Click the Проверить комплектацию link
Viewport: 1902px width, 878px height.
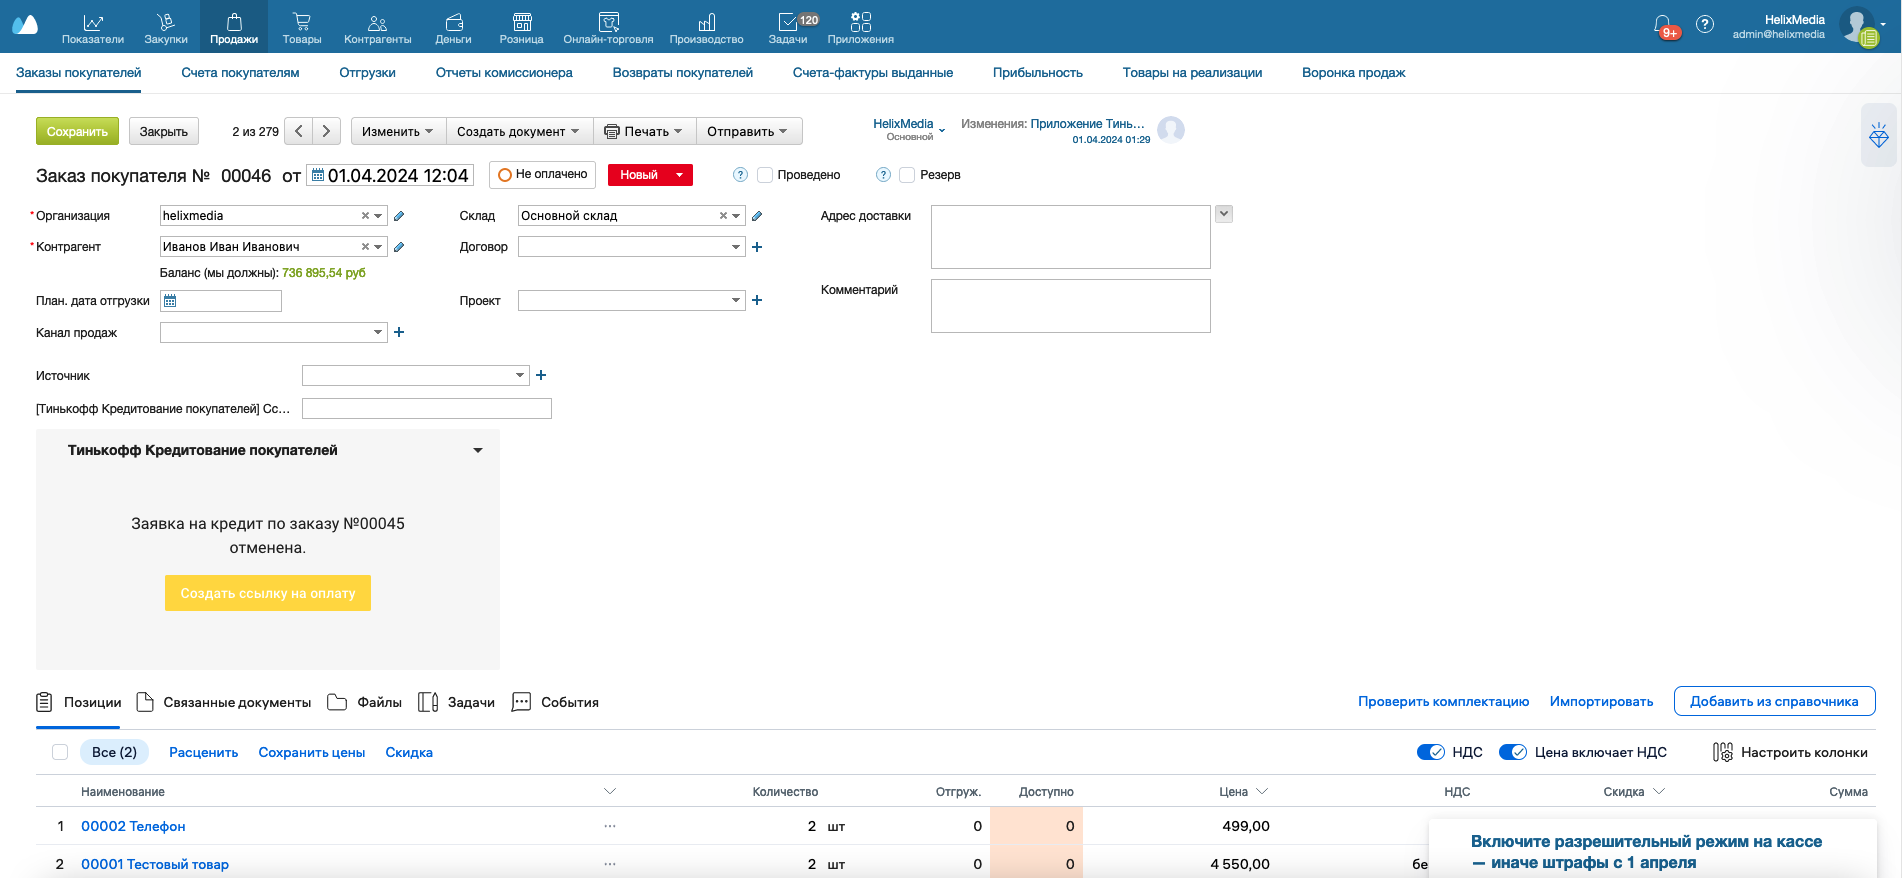(1443, 701)
